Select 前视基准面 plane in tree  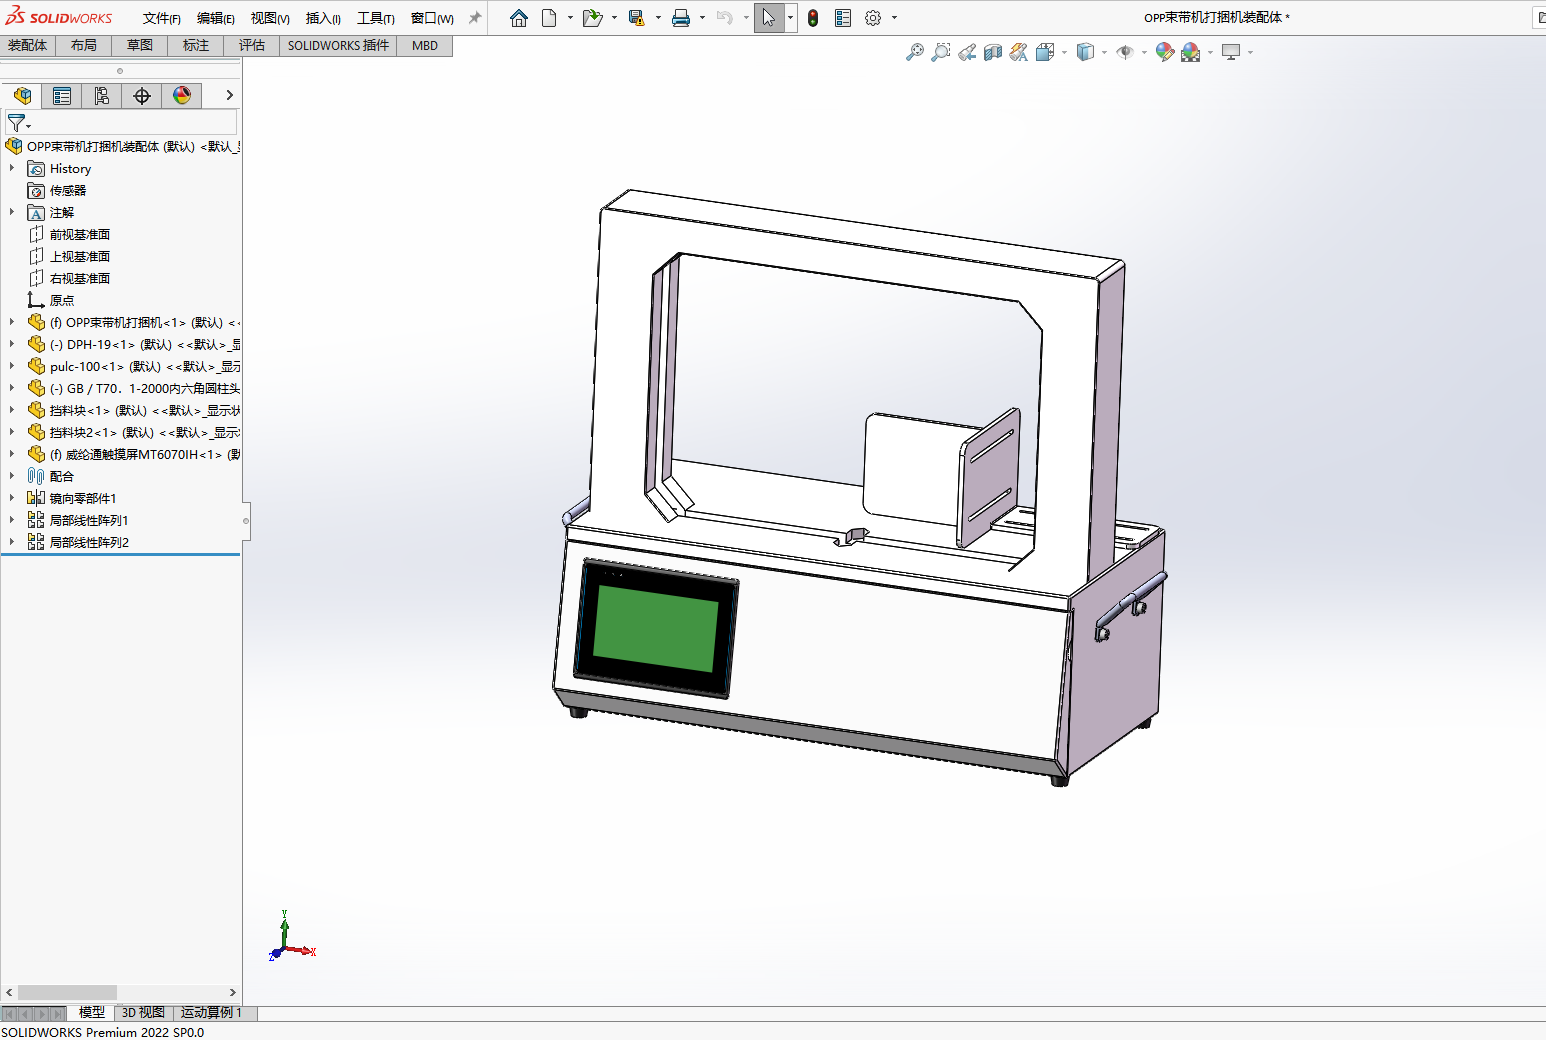coord(80,234)
